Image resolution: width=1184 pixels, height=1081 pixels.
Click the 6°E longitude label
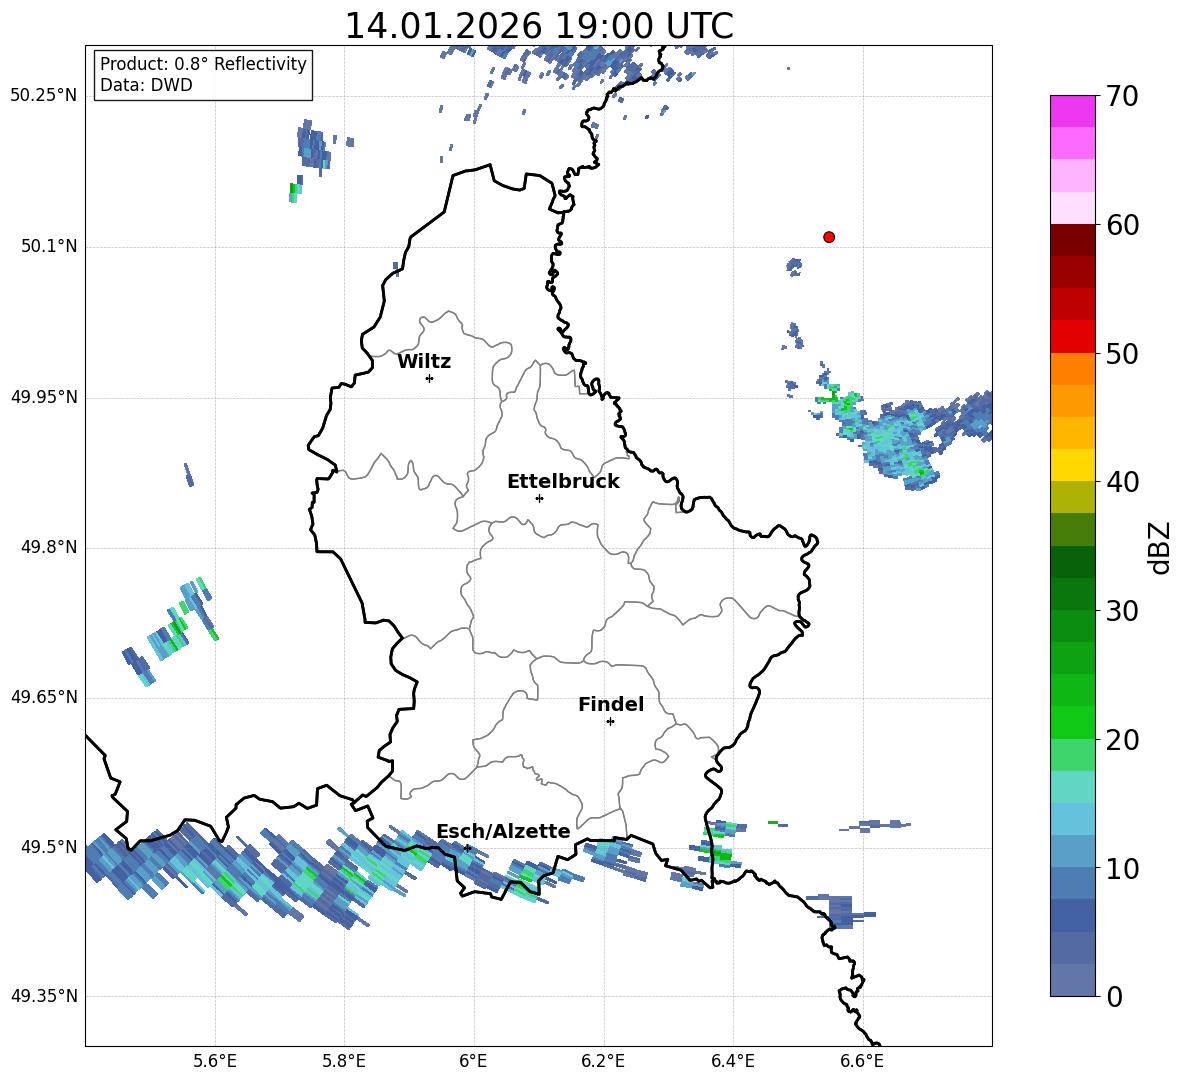[473, 1061]
